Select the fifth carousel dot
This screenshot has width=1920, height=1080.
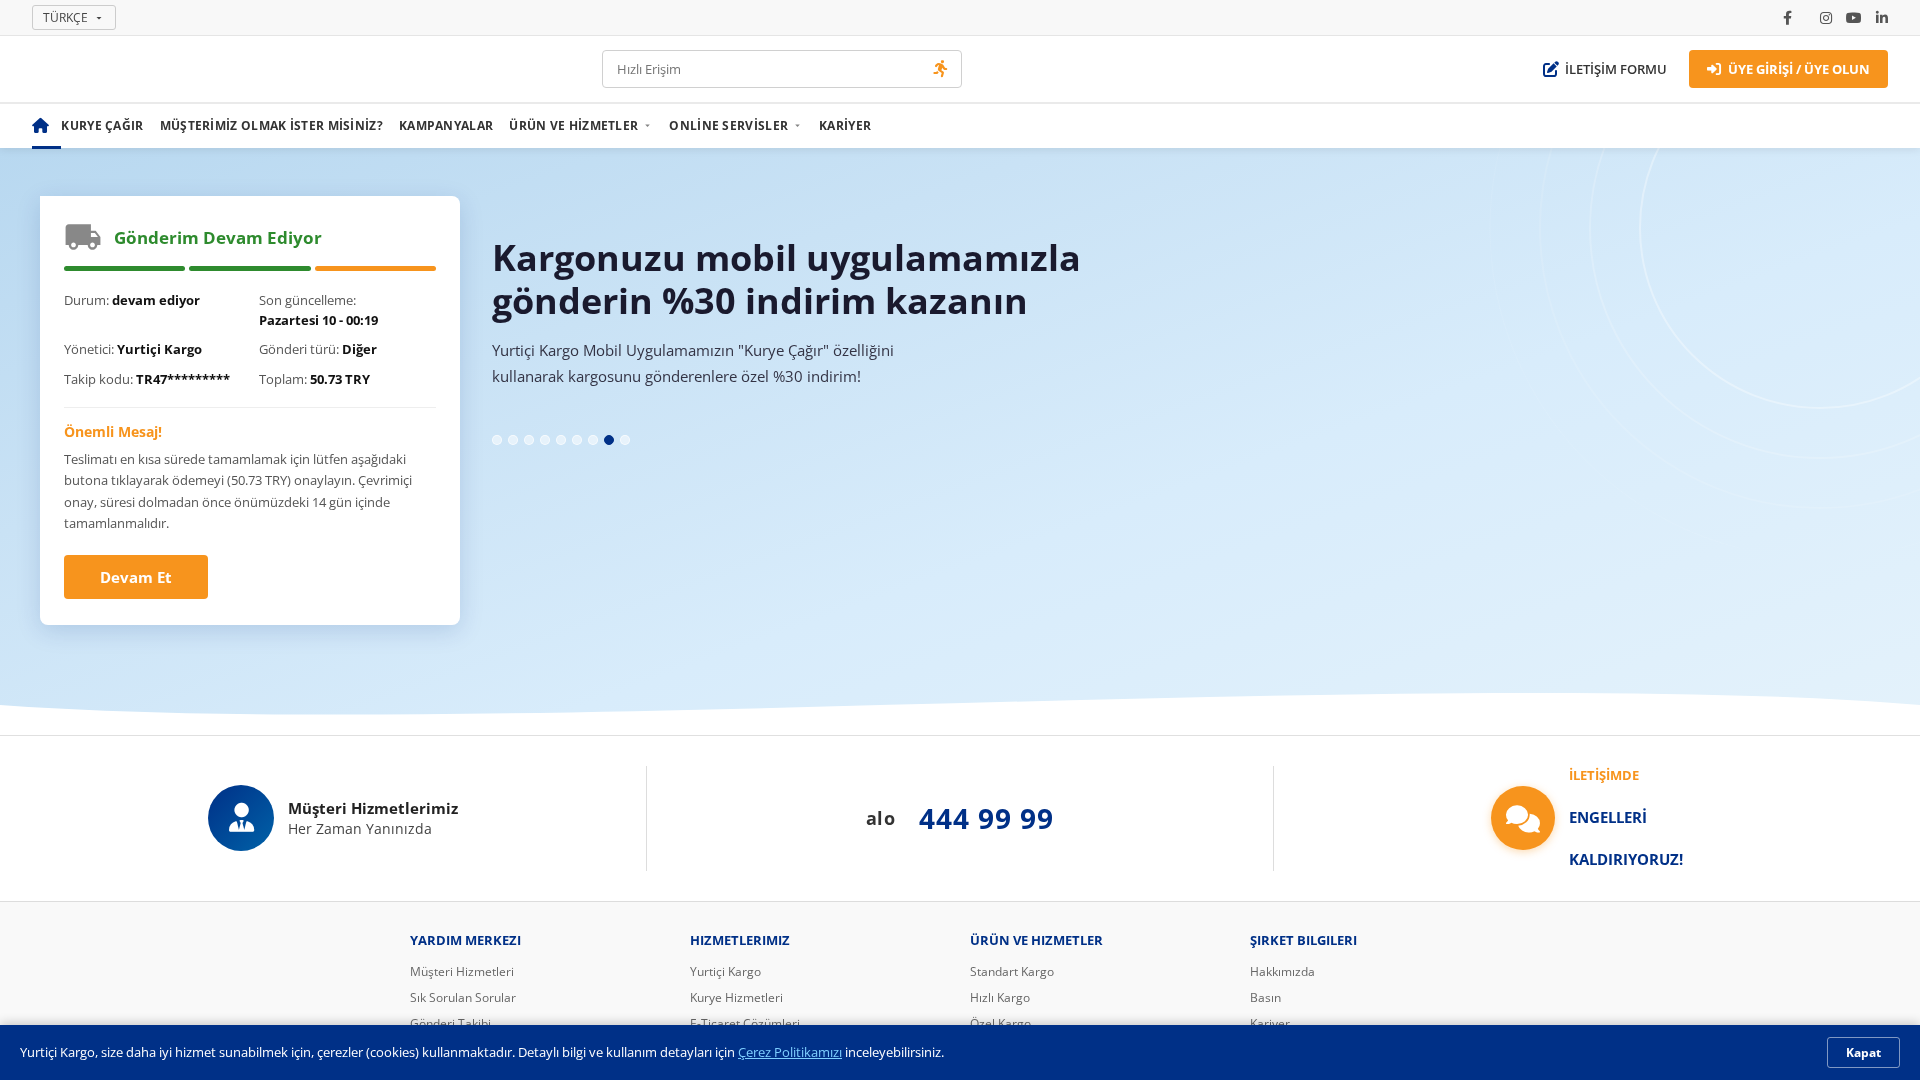click(561, 440)
